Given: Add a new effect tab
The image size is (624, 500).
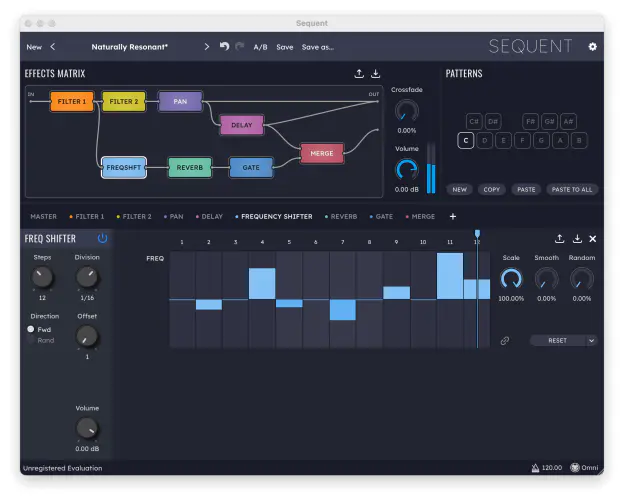Looking at the screenshot, I should click(452, 217).
